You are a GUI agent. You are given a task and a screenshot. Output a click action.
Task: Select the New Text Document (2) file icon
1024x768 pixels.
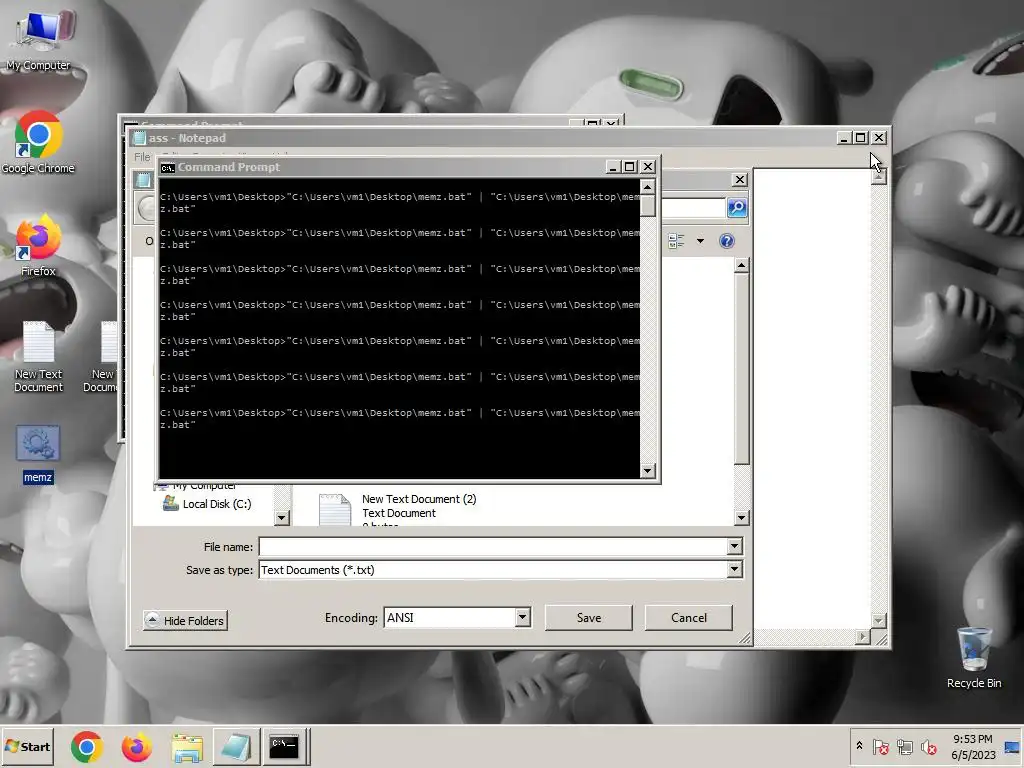tap(335, 510)
